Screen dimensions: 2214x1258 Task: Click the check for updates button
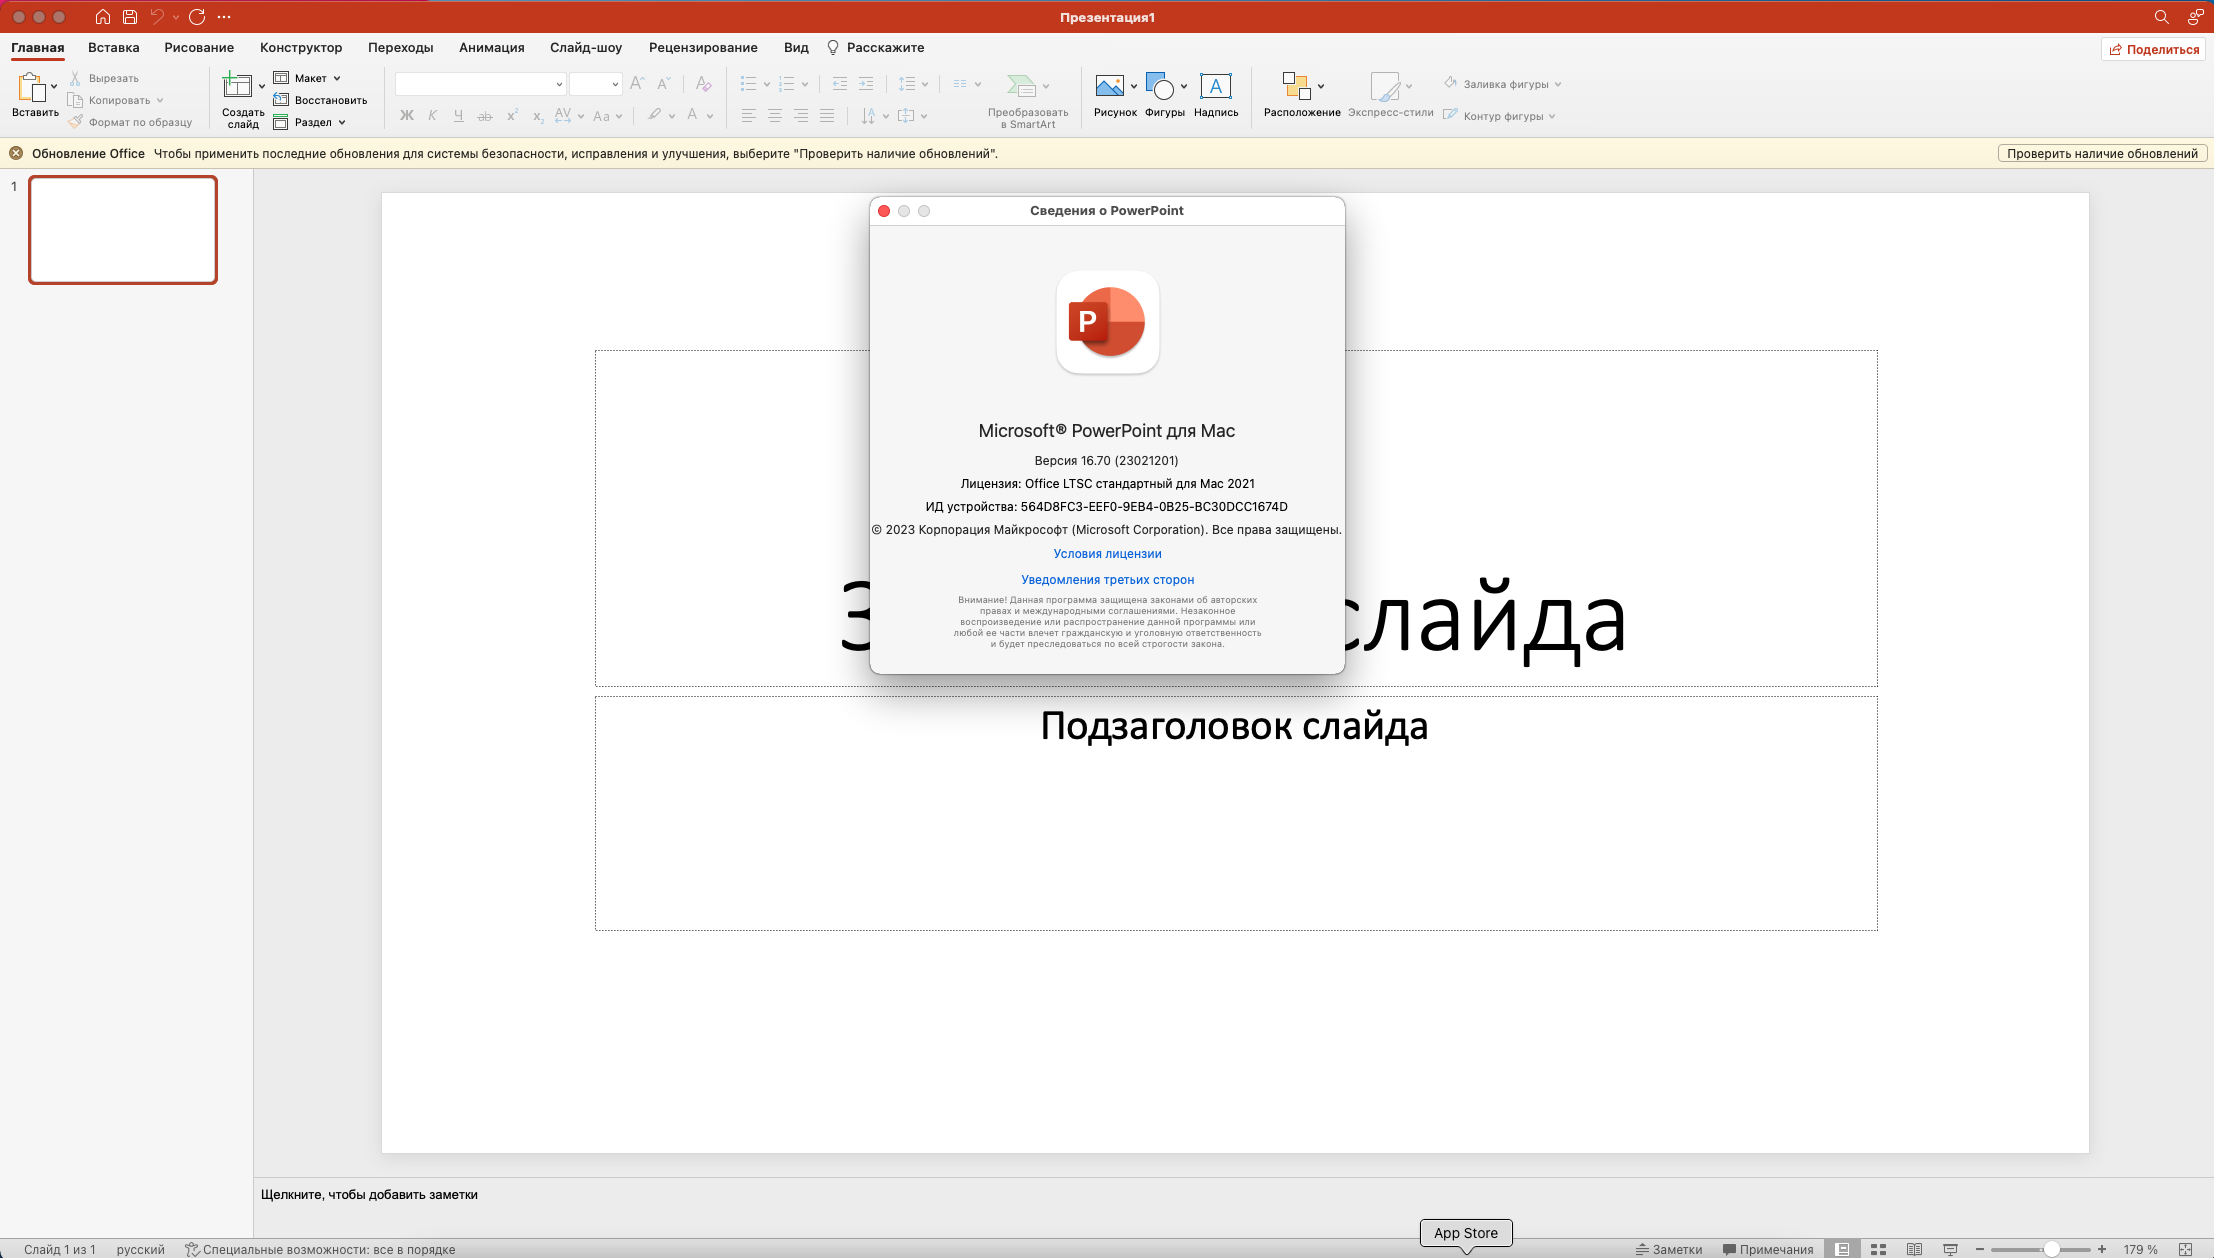(x=2102, y=153)
